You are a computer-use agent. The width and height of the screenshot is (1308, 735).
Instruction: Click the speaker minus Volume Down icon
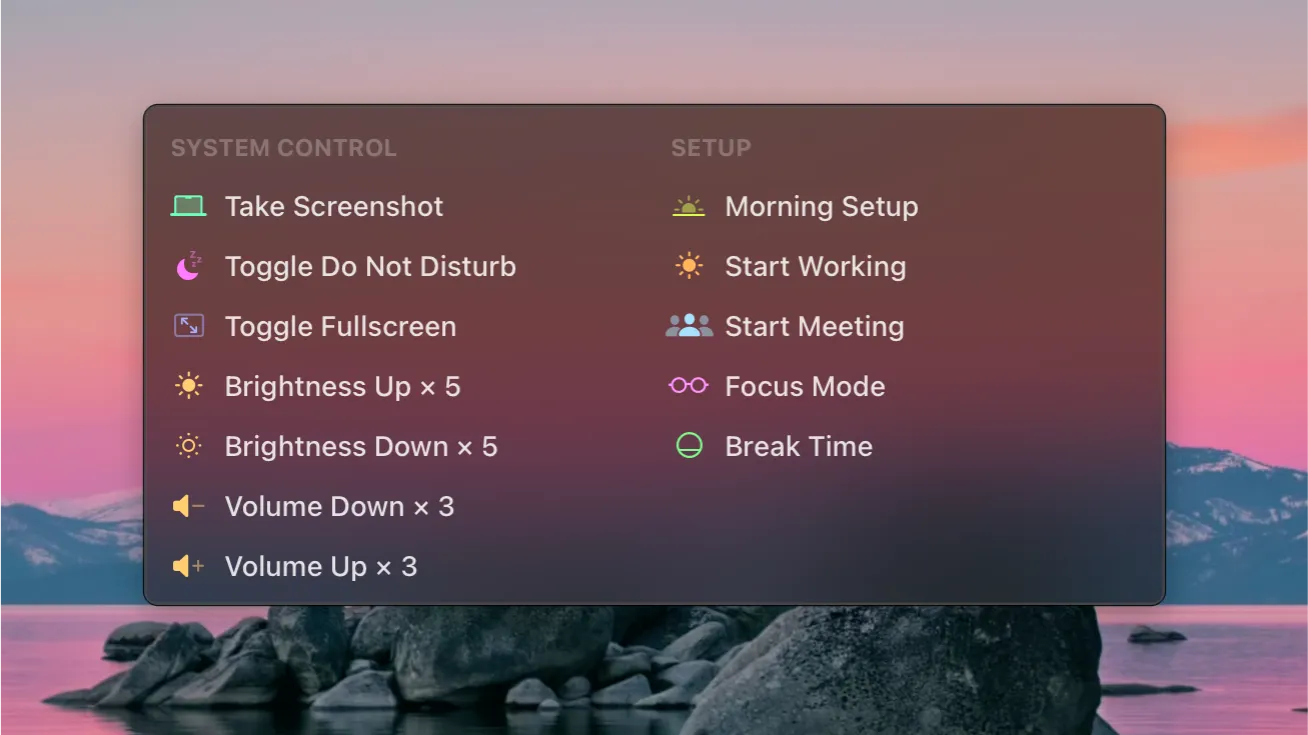(x=188, y=507)
